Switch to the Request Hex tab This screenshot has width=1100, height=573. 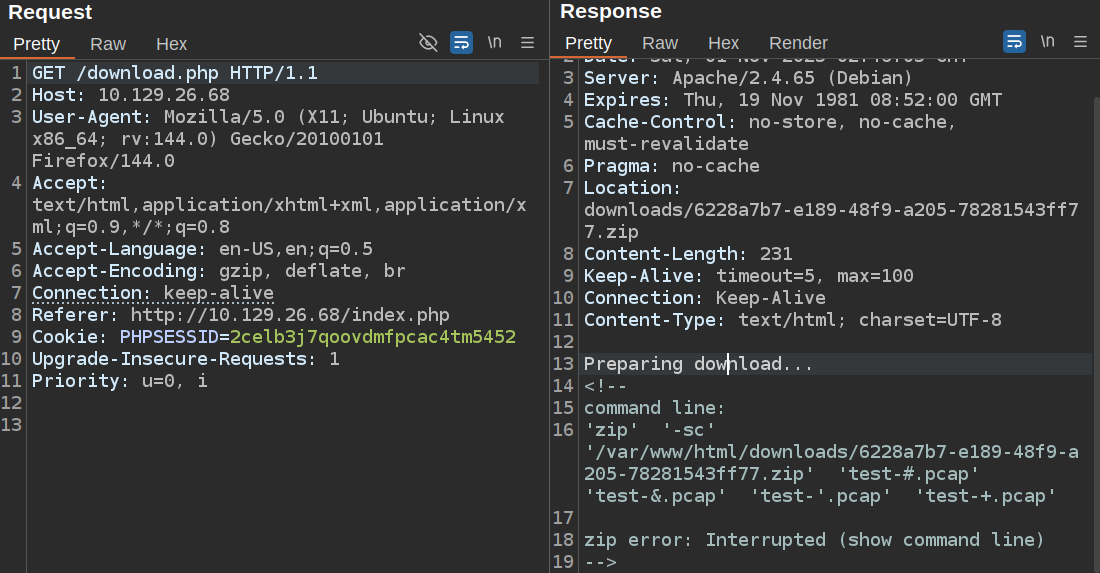coord(171,44)
